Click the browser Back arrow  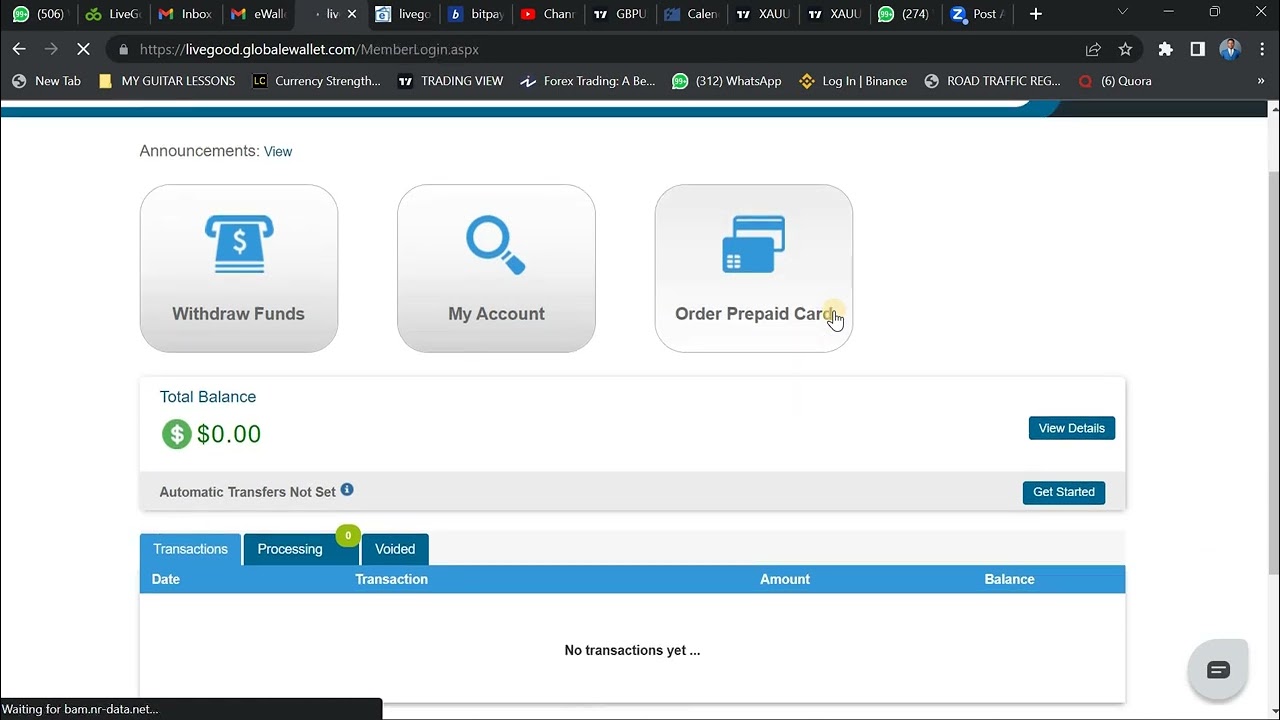[19, 49]
